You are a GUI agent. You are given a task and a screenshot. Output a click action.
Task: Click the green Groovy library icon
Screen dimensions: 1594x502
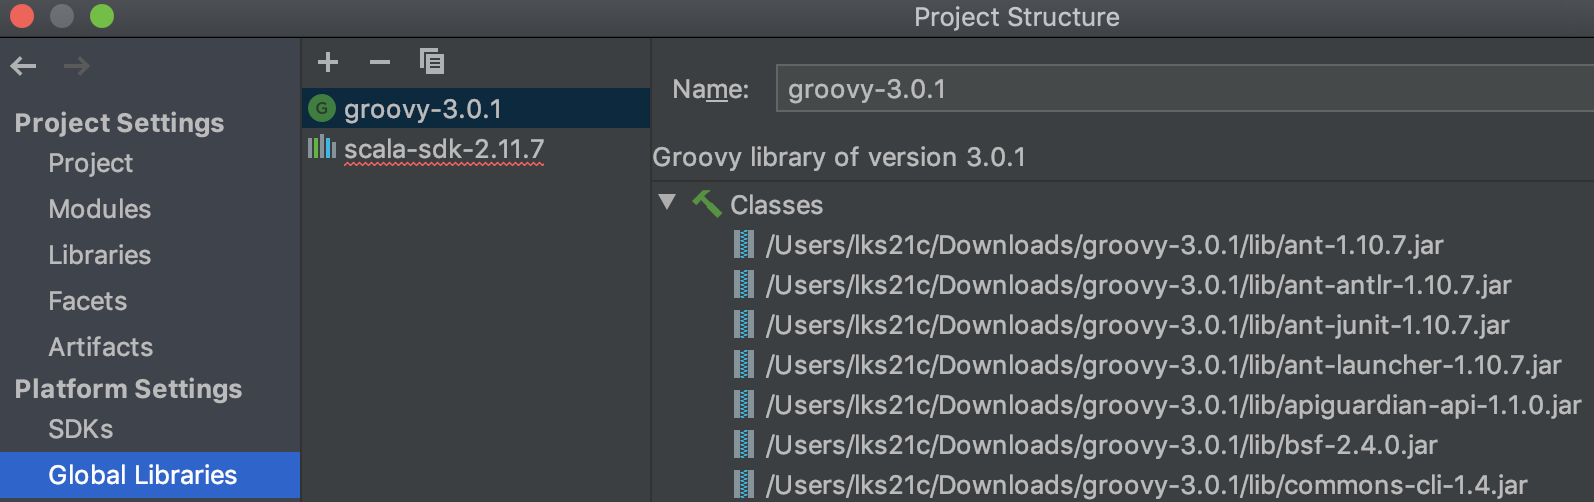point(322,108)
